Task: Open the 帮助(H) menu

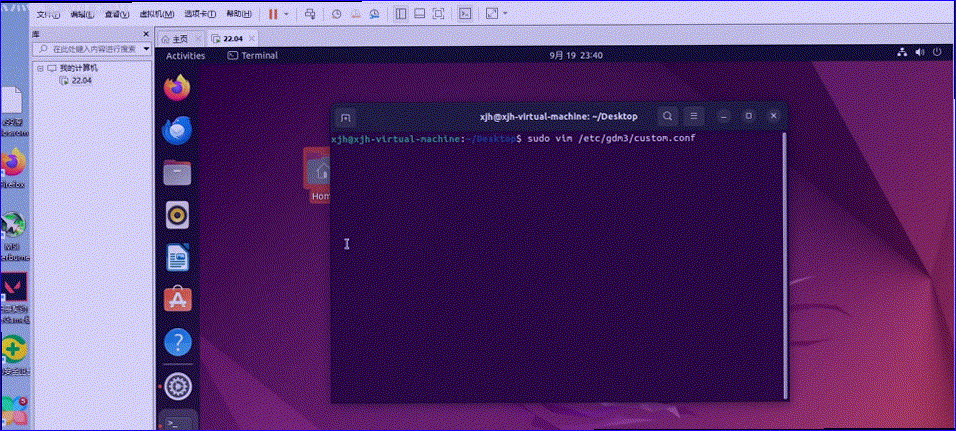Action: (x=239, y=14)
